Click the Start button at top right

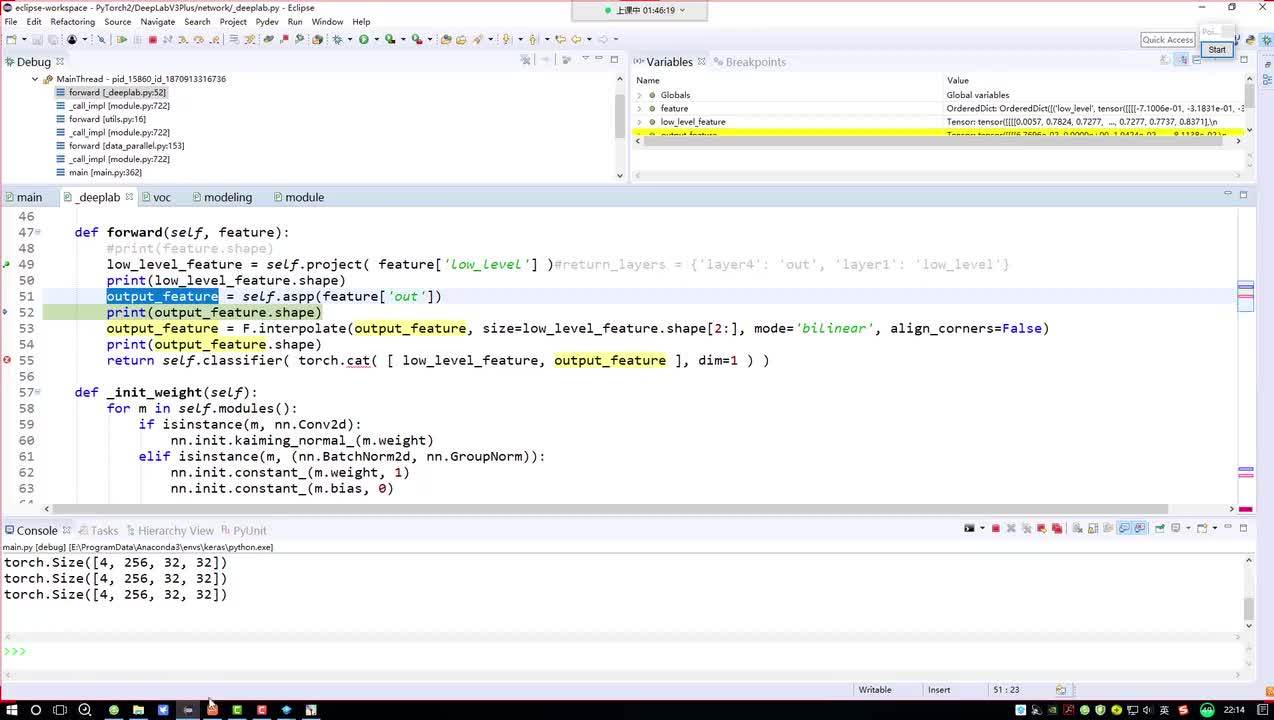1216,50
